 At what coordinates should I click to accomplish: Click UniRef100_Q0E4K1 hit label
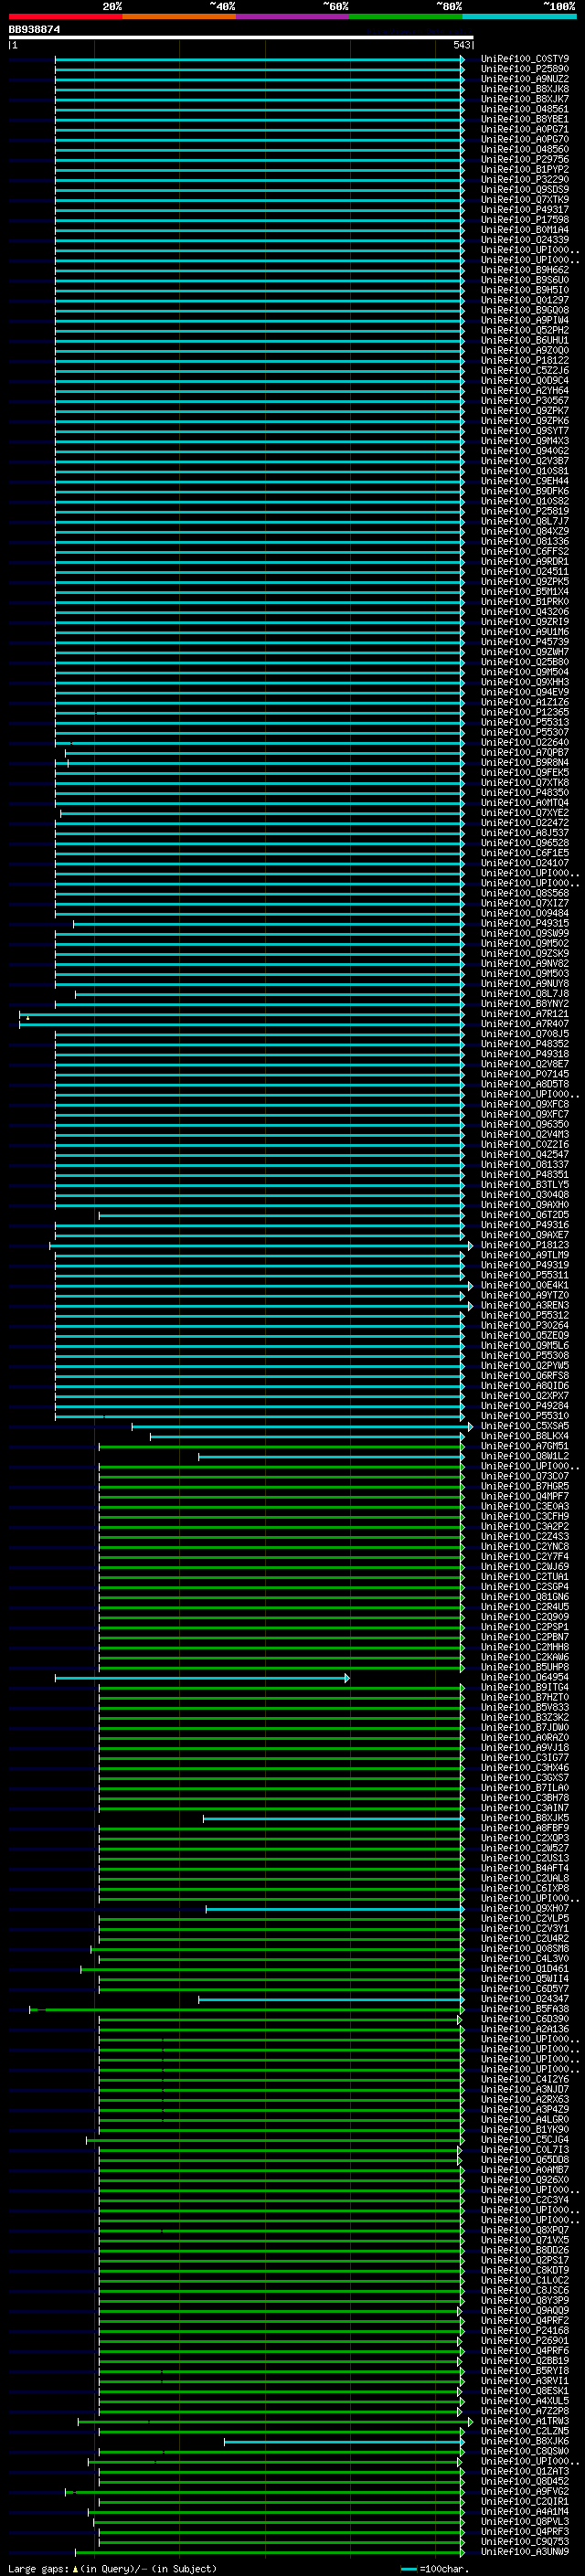pos(524,1285)
